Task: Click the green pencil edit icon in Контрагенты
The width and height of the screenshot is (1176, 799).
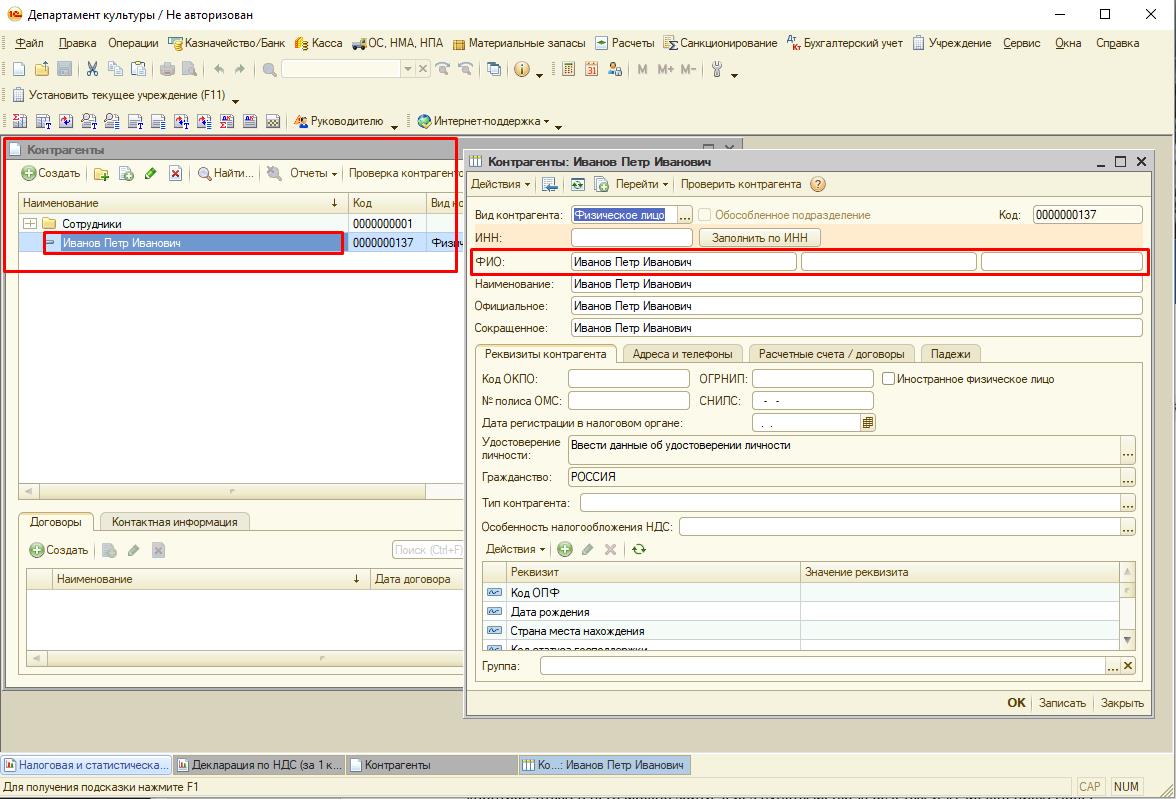Action: tap(151, 174)
